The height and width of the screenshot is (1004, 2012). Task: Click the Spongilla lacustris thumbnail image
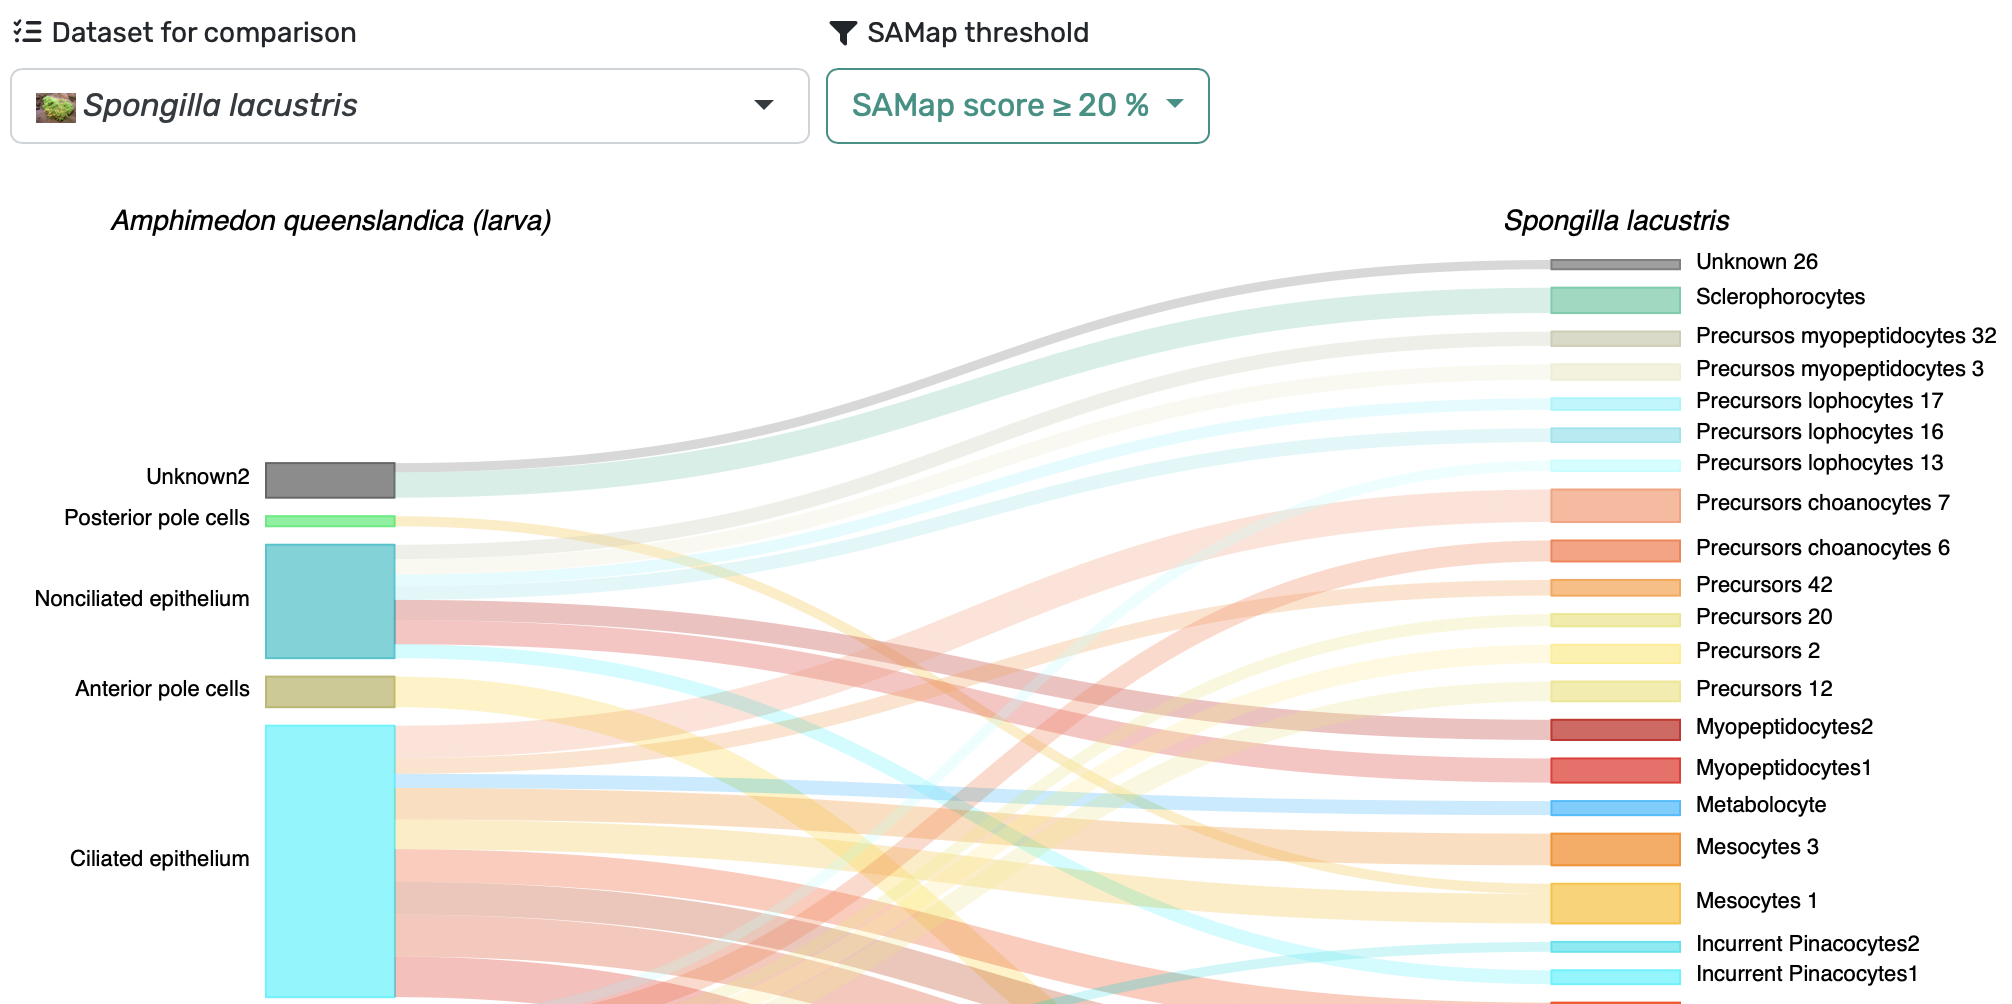coord(55,107)
